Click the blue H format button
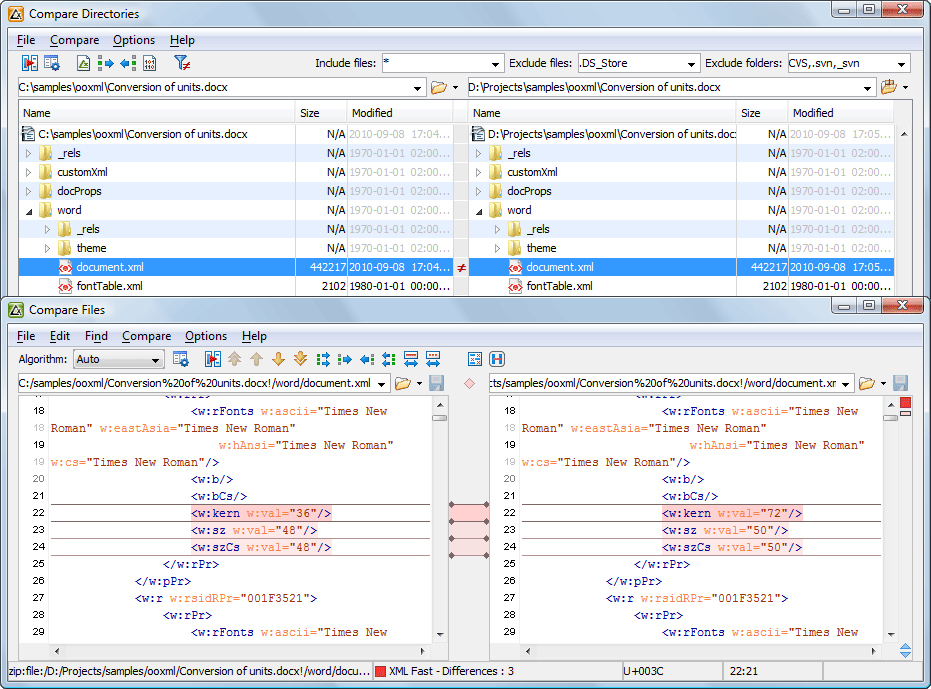 (x=497, y=359)
